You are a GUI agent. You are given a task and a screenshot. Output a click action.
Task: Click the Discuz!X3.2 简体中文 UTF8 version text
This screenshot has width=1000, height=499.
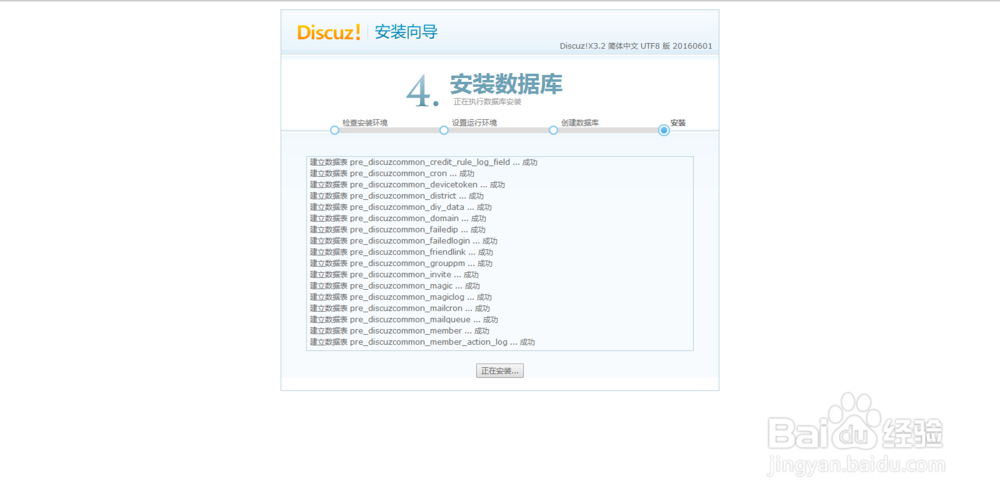636,46
